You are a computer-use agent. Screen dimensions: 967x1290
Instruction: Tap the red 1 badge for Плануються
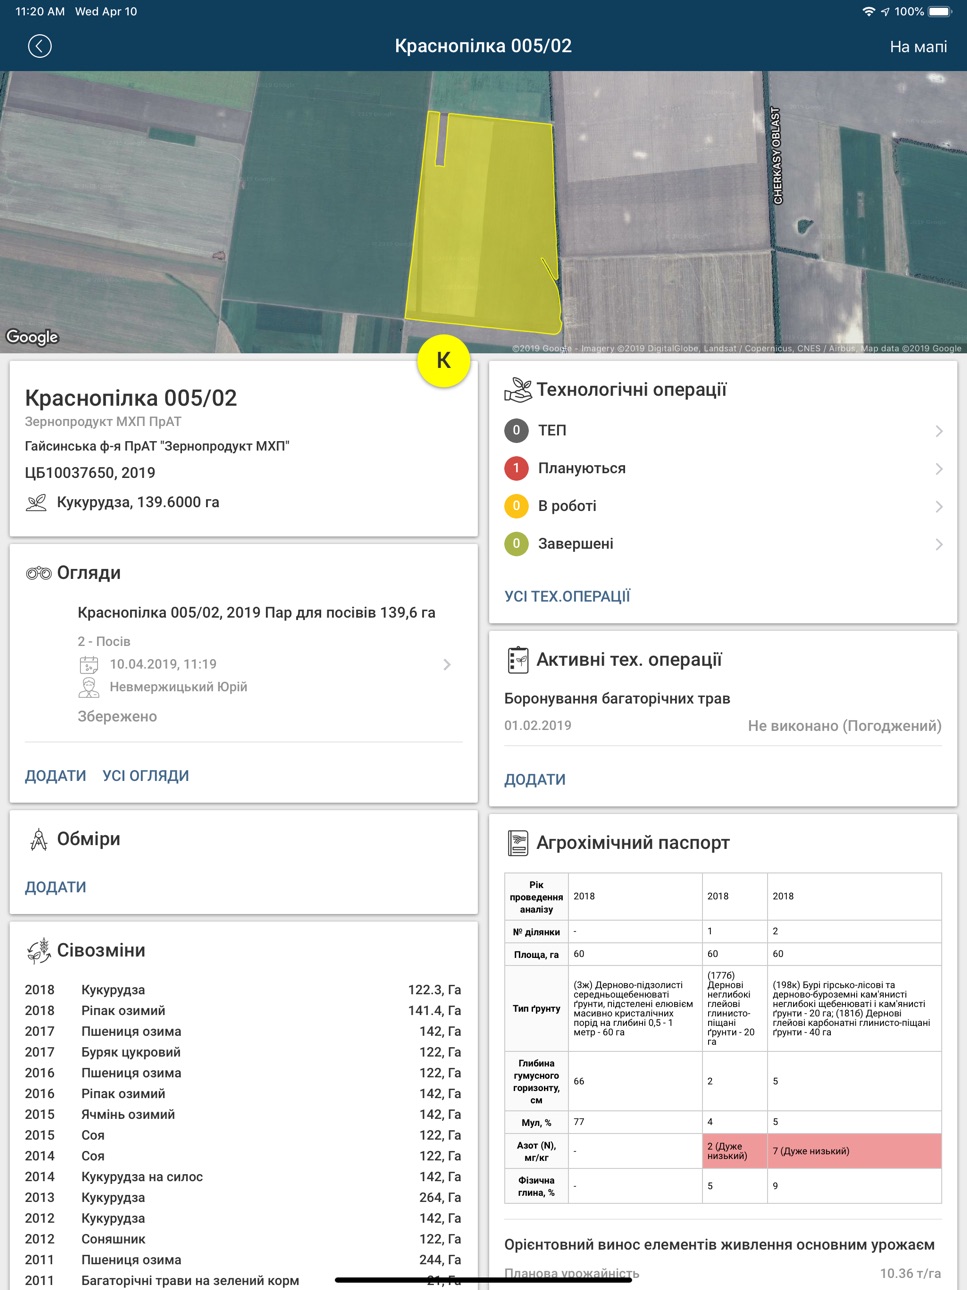[516, 468]
